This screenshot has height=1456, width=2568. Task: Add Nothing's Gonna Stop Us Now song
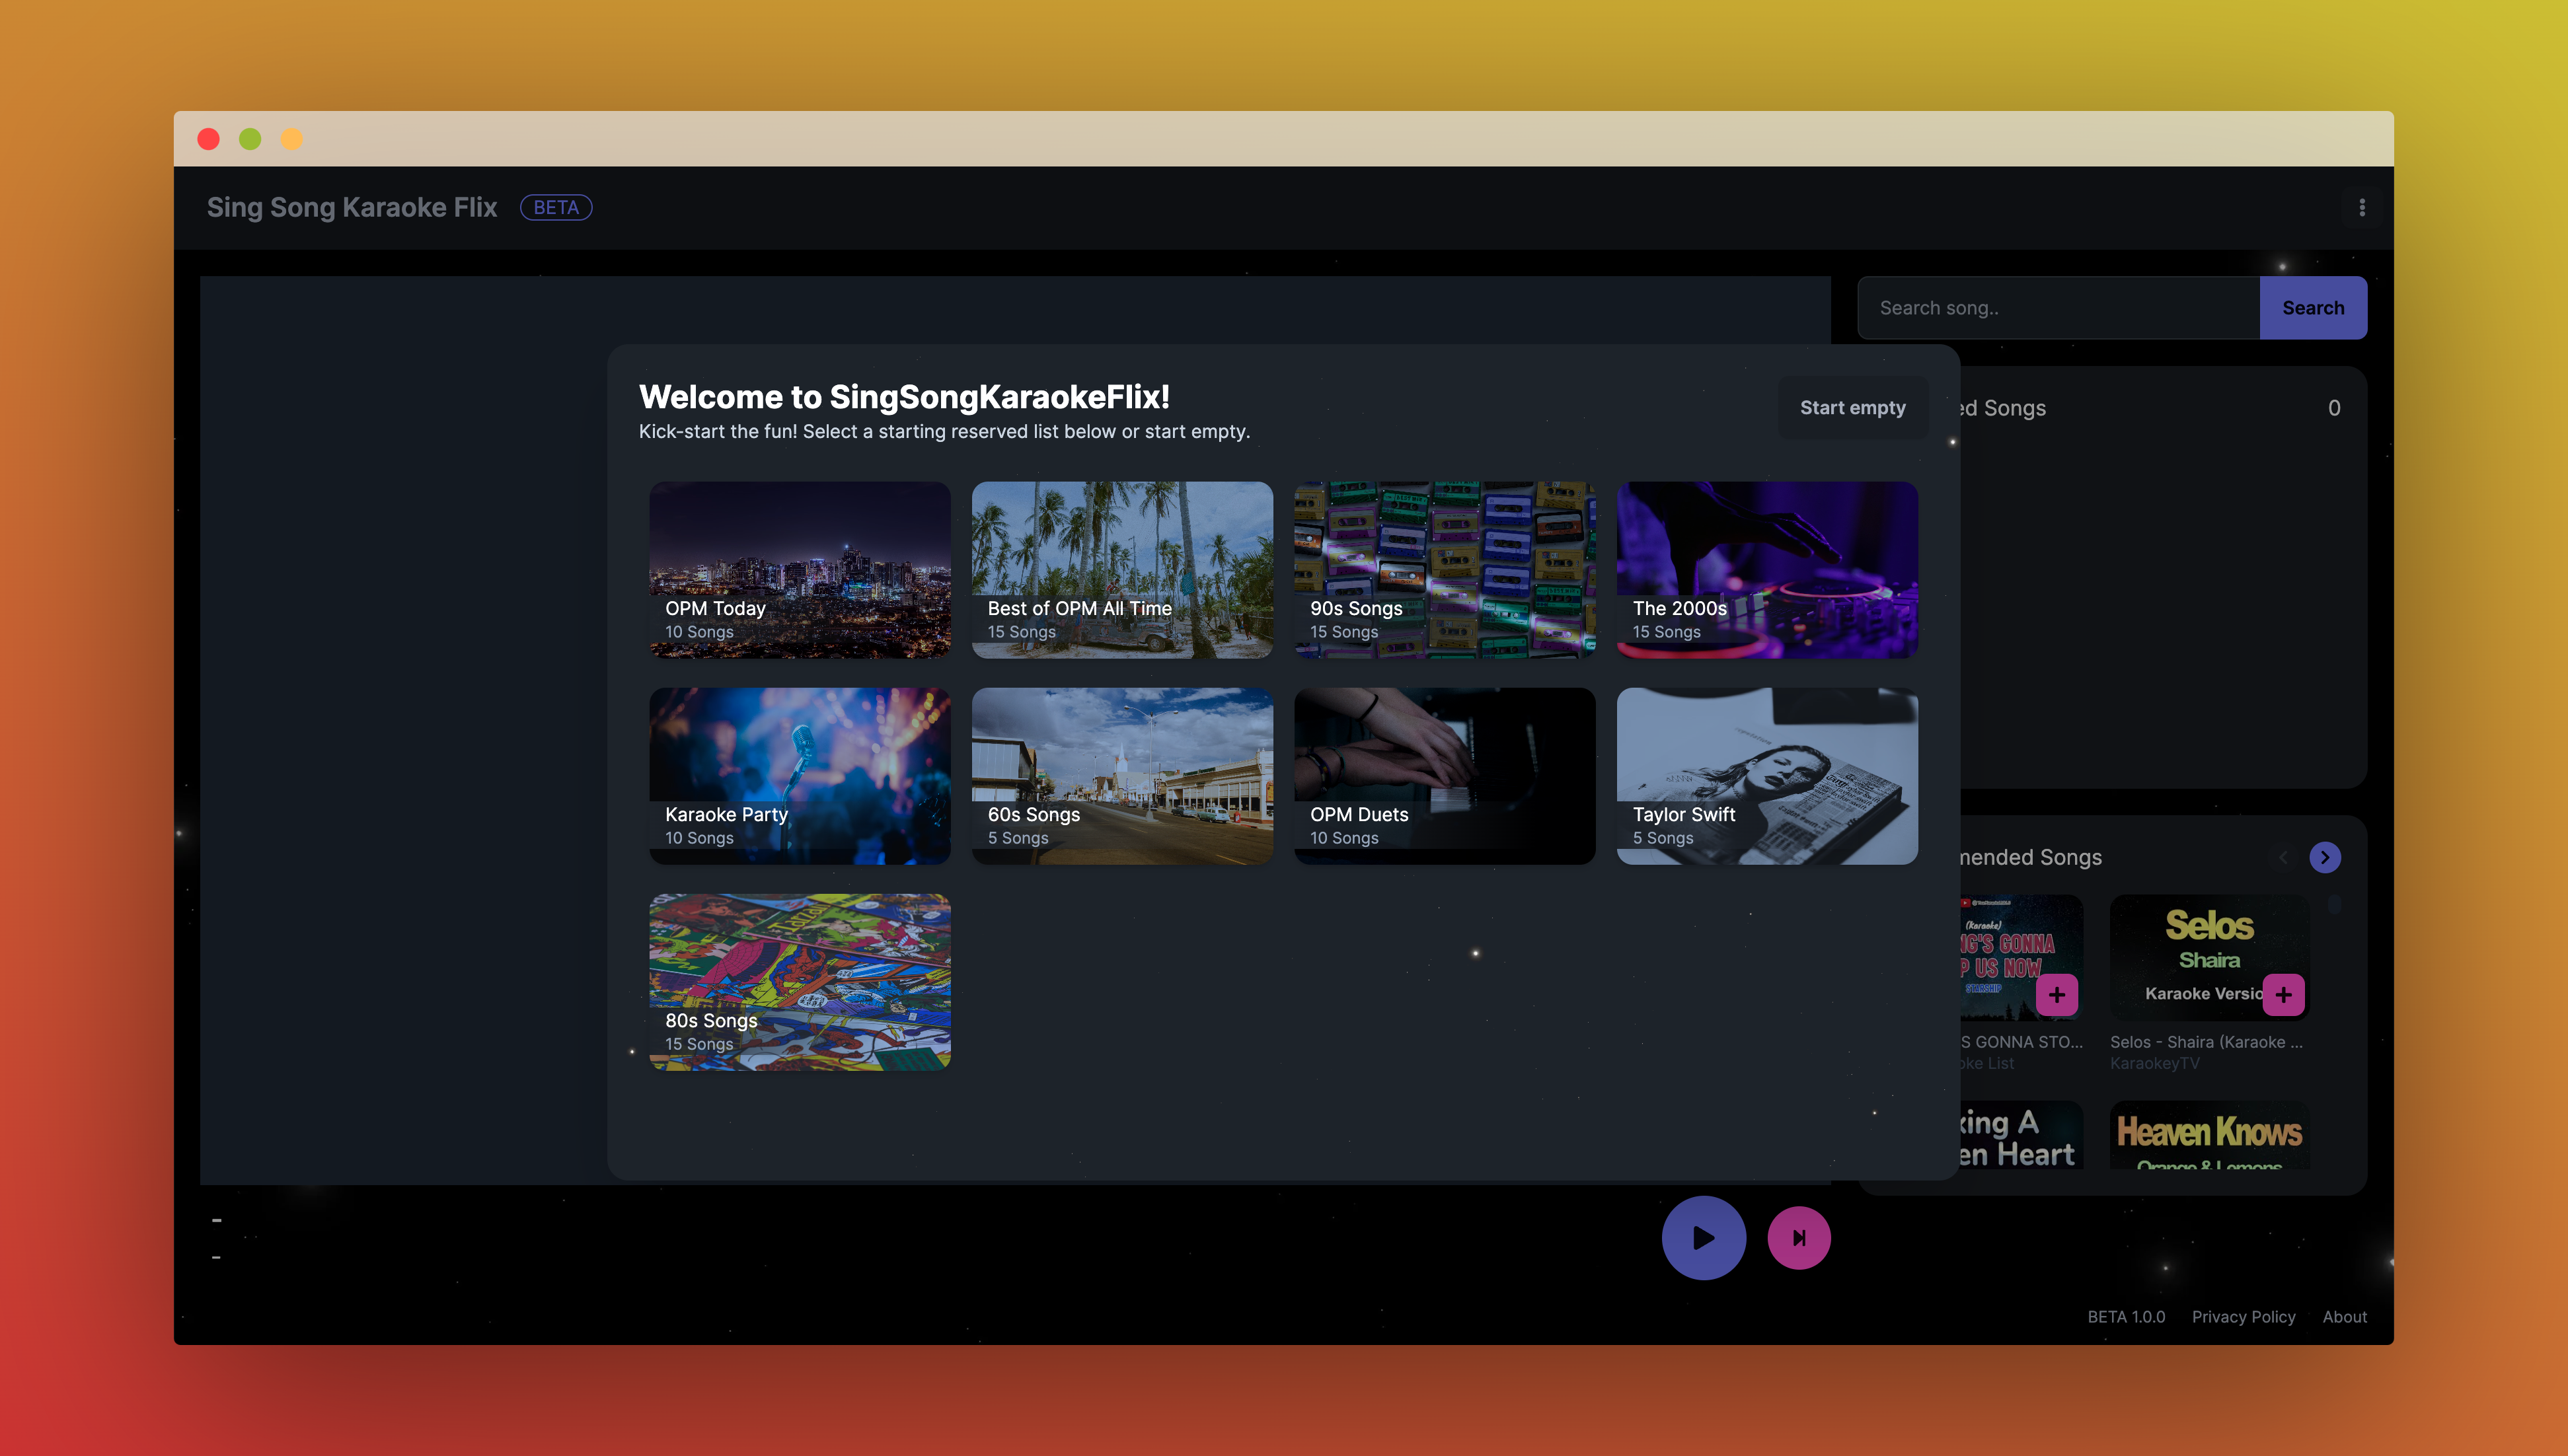(x=2056, y=994)
